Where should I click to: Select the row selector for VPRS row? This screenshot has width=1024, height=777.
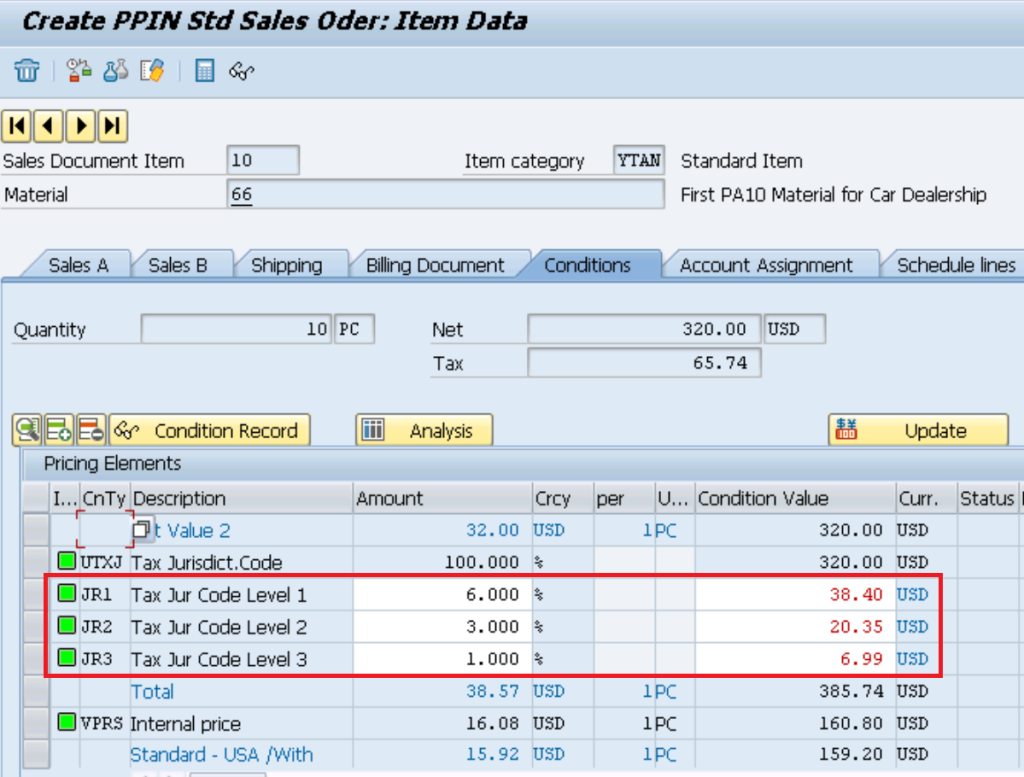point(34,723)
